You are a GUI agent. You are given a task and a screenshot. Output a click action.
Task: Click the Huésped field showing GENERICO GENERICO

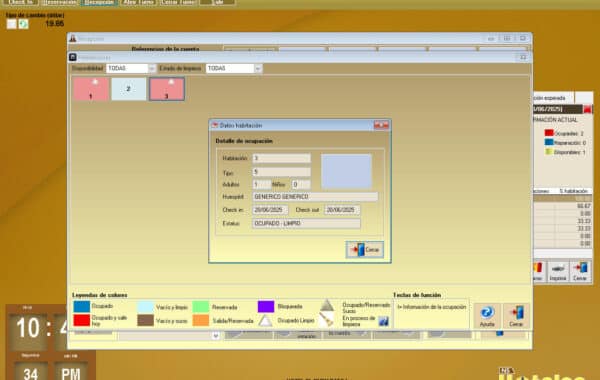click(x=315, y=197)
